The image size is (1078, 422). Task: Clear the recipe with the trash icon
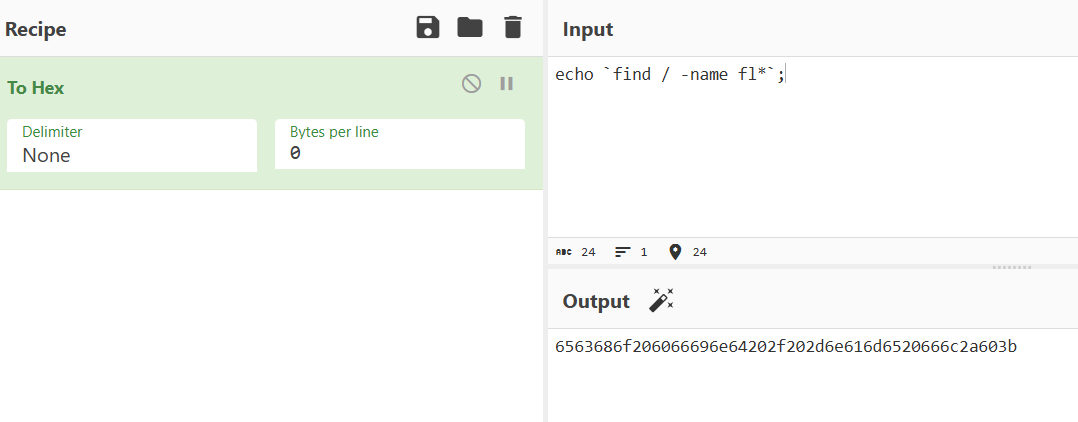coord(513,28)
